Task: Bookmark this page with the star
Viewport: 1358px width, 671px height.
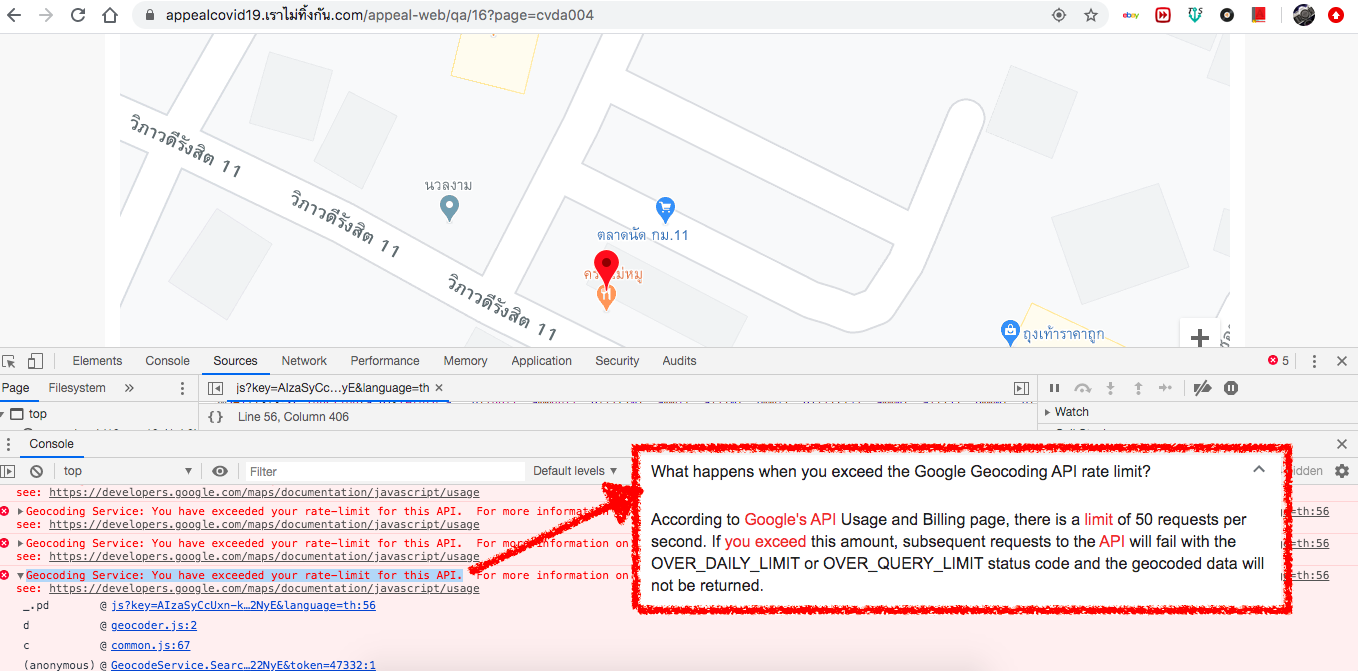Action: pos(1091,16)
